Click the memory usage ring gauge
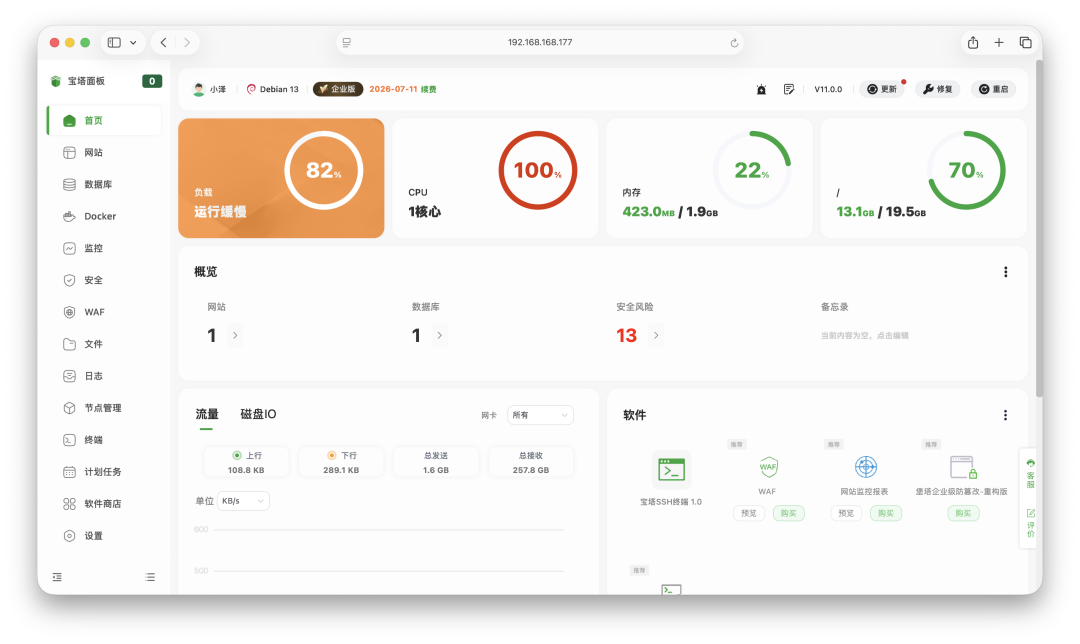This screenshot has width=1080, height=644. (755, 170)
